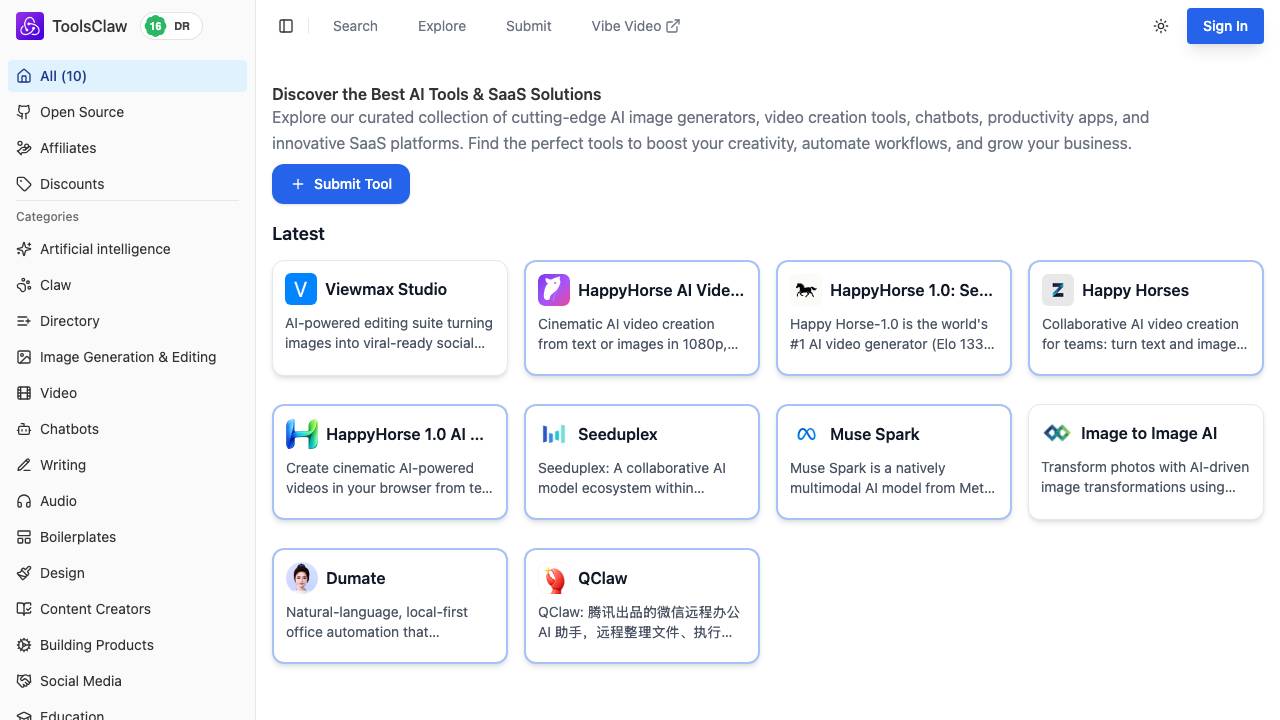Select All (10) in the sidebar
The image size is (1280, 720).
coord(127,76)
